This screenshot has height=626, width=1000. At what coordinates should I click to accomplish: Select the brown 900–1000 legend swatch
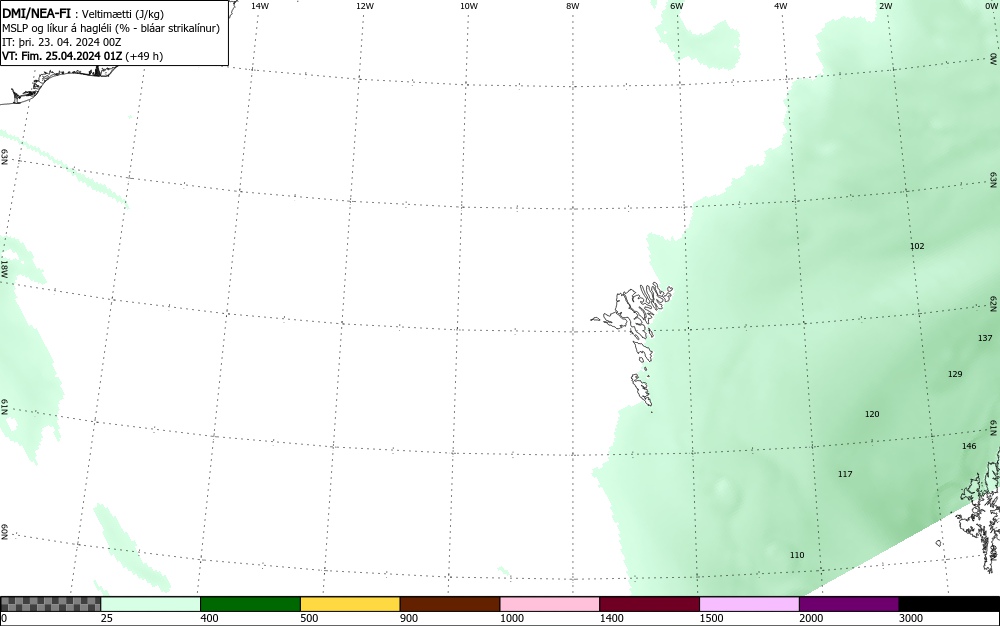coord(450,604)
